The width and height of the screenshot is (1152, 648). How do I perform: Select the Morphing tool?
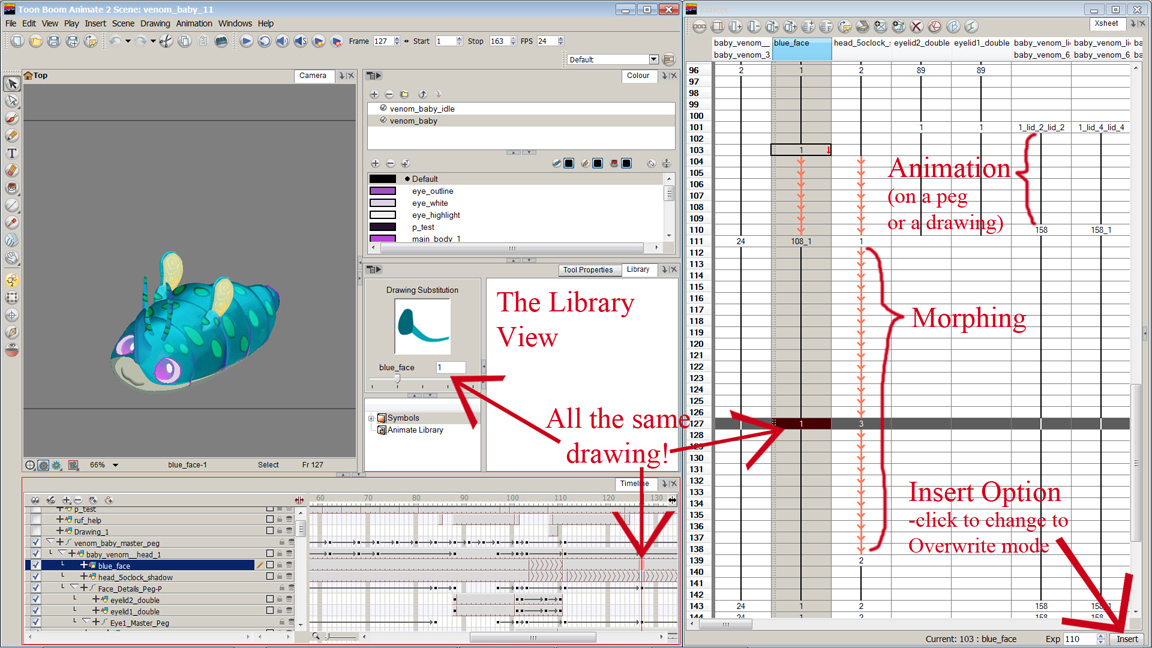point(12,240)
